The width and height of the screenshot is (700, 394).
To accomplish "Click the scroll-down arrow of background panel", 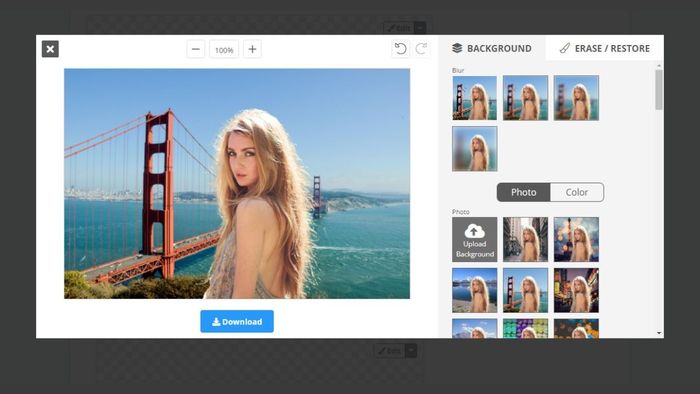I will click(x=659, y=333).
